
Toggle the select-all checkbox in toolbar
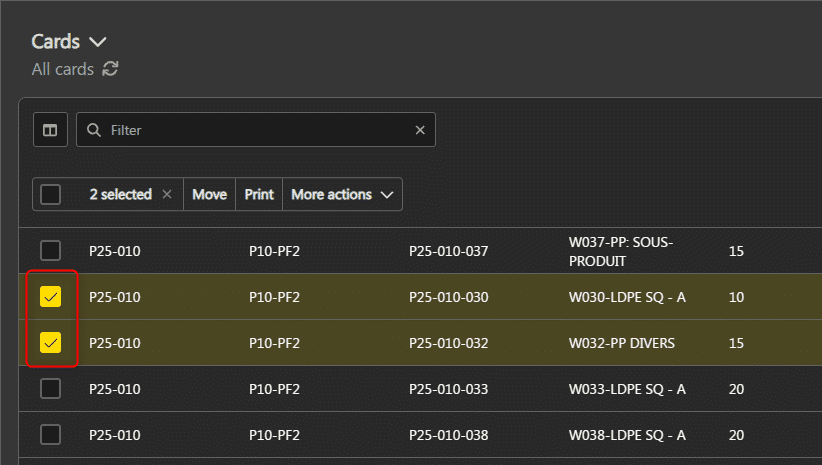click(x=51, y=194)
